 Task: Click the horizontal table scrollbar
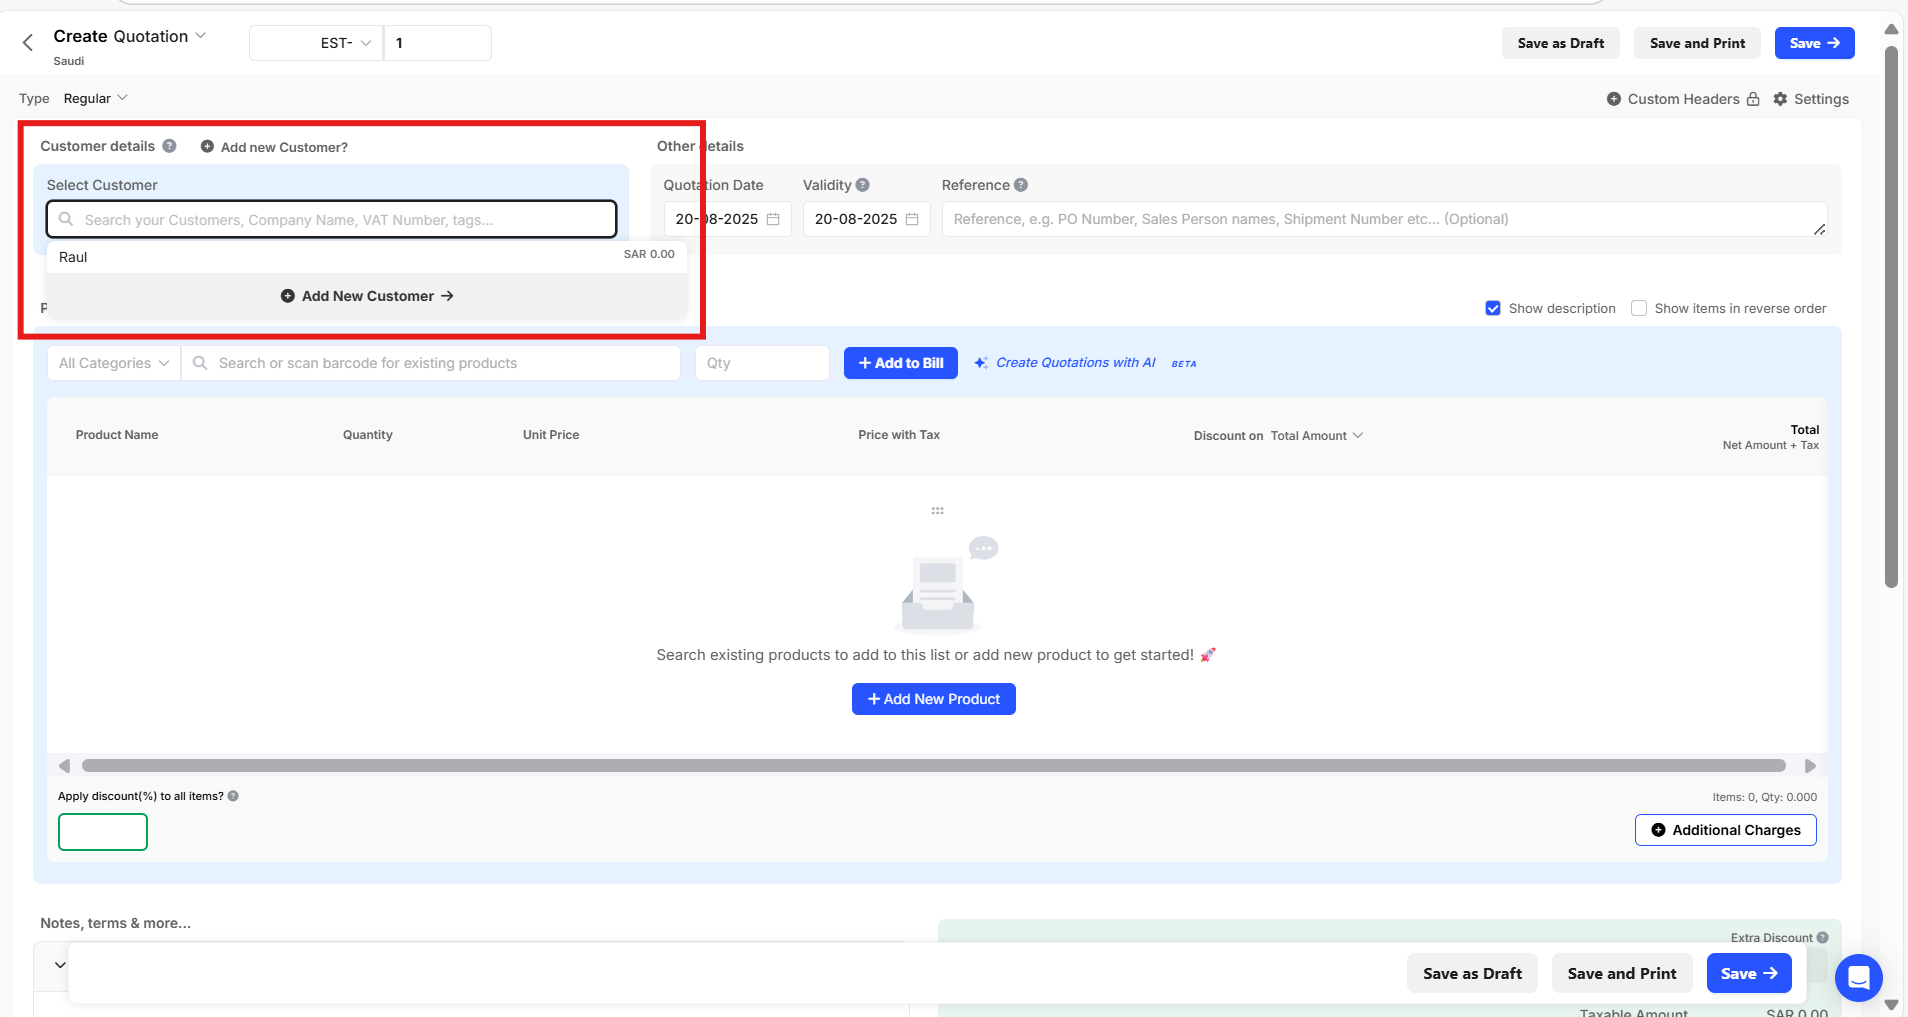click(x=934, y=766)
